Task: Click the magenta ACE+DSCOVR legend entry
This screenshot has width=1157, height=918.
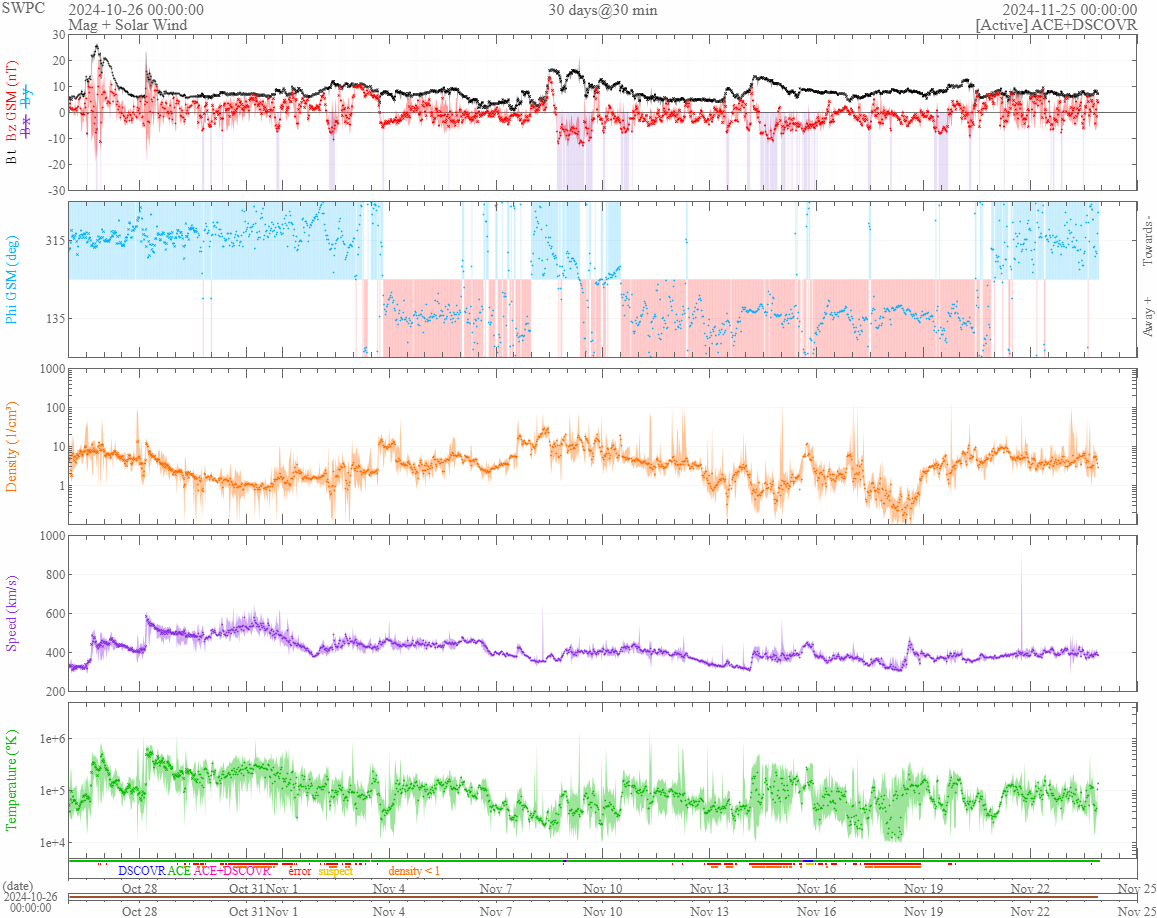Action: click(x=233, y=871)
